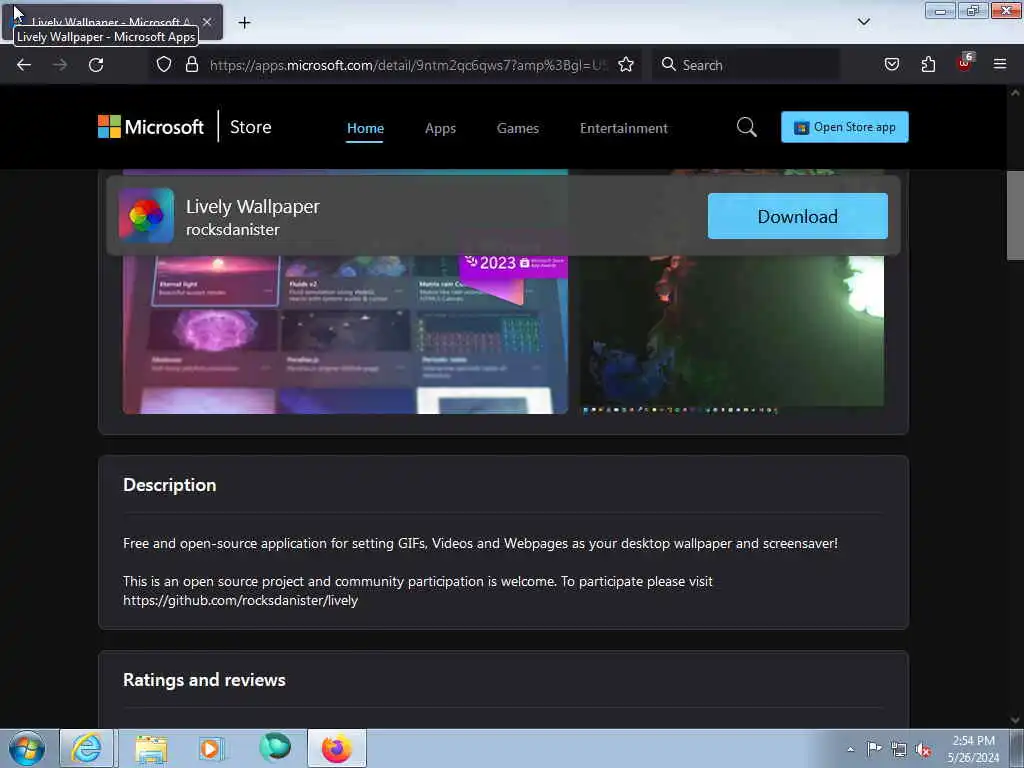Click the address bar URL field
Image resolution: width=1024 pixels, height=768 pixels.
coord(408,65)
